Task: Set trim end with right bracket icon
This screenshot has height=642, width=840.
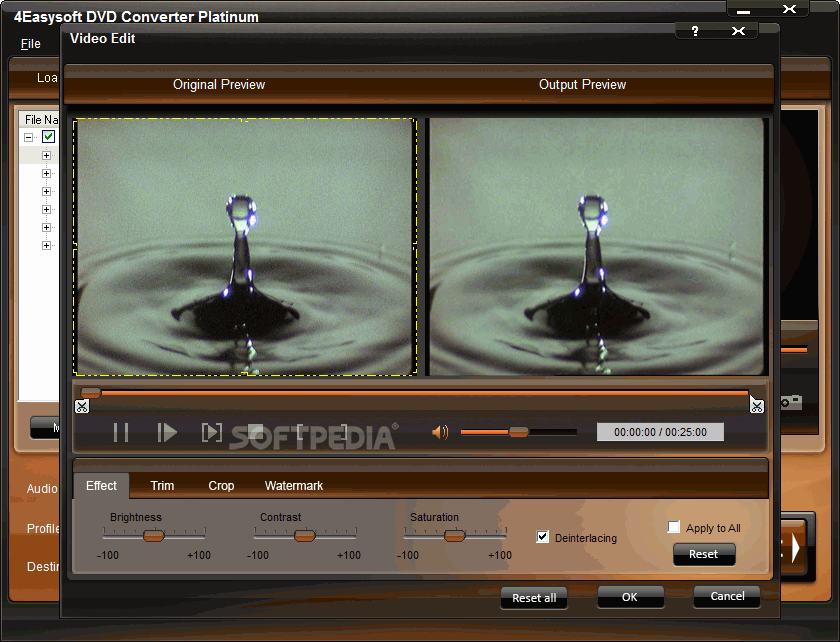Action: [x=344, y=432]
